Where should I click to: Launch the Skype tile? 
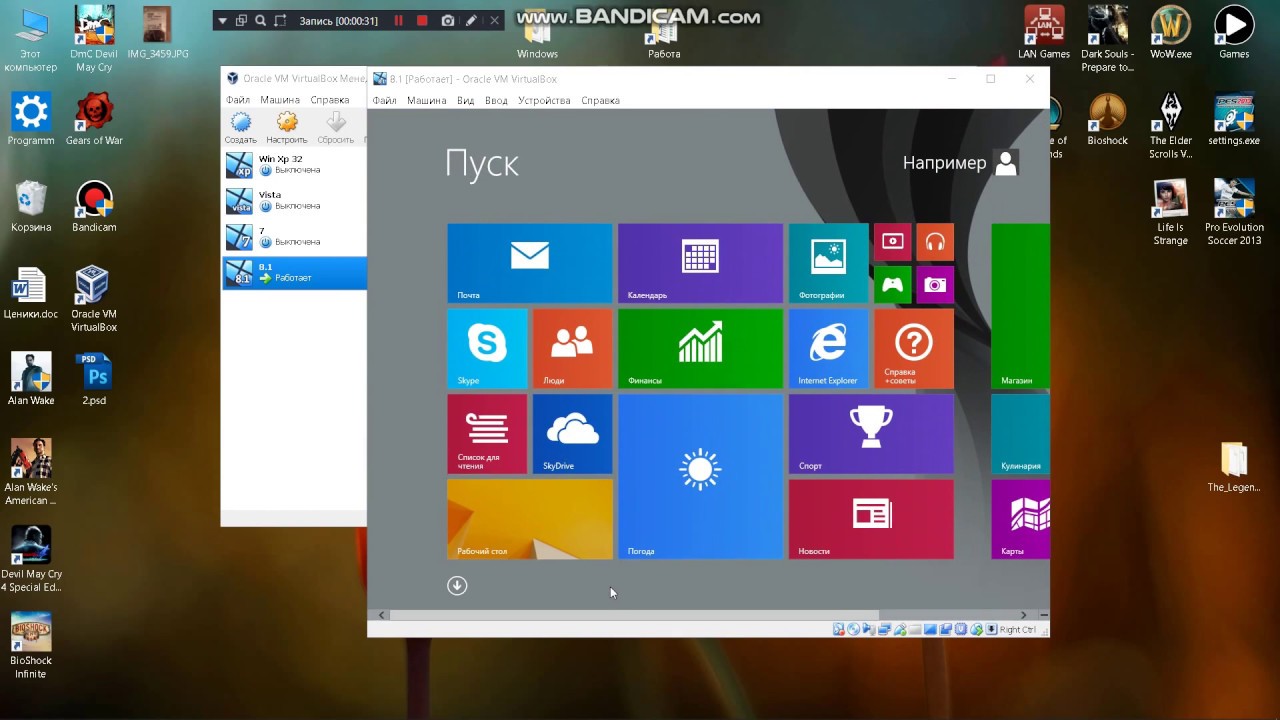coord(487,348)
